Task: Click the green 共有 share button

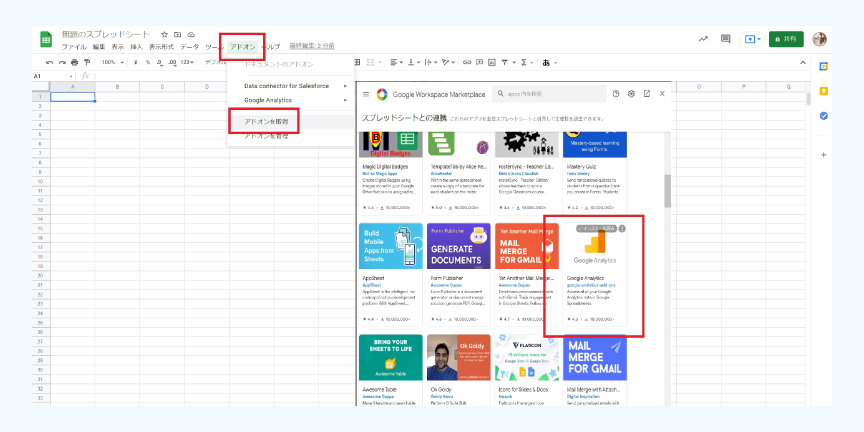Action: (786, 39)
